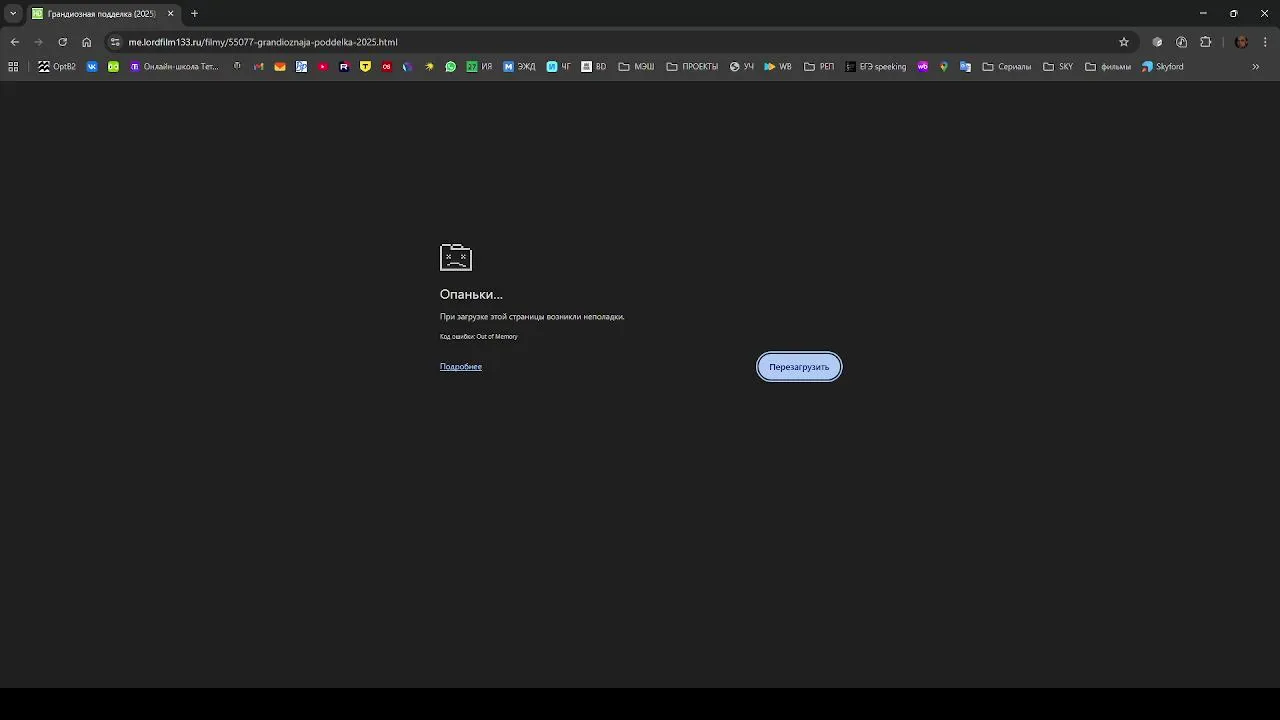1280x720 pixels.
Task: Click the Опаньки... heading
Action: (x=471, y=294)
